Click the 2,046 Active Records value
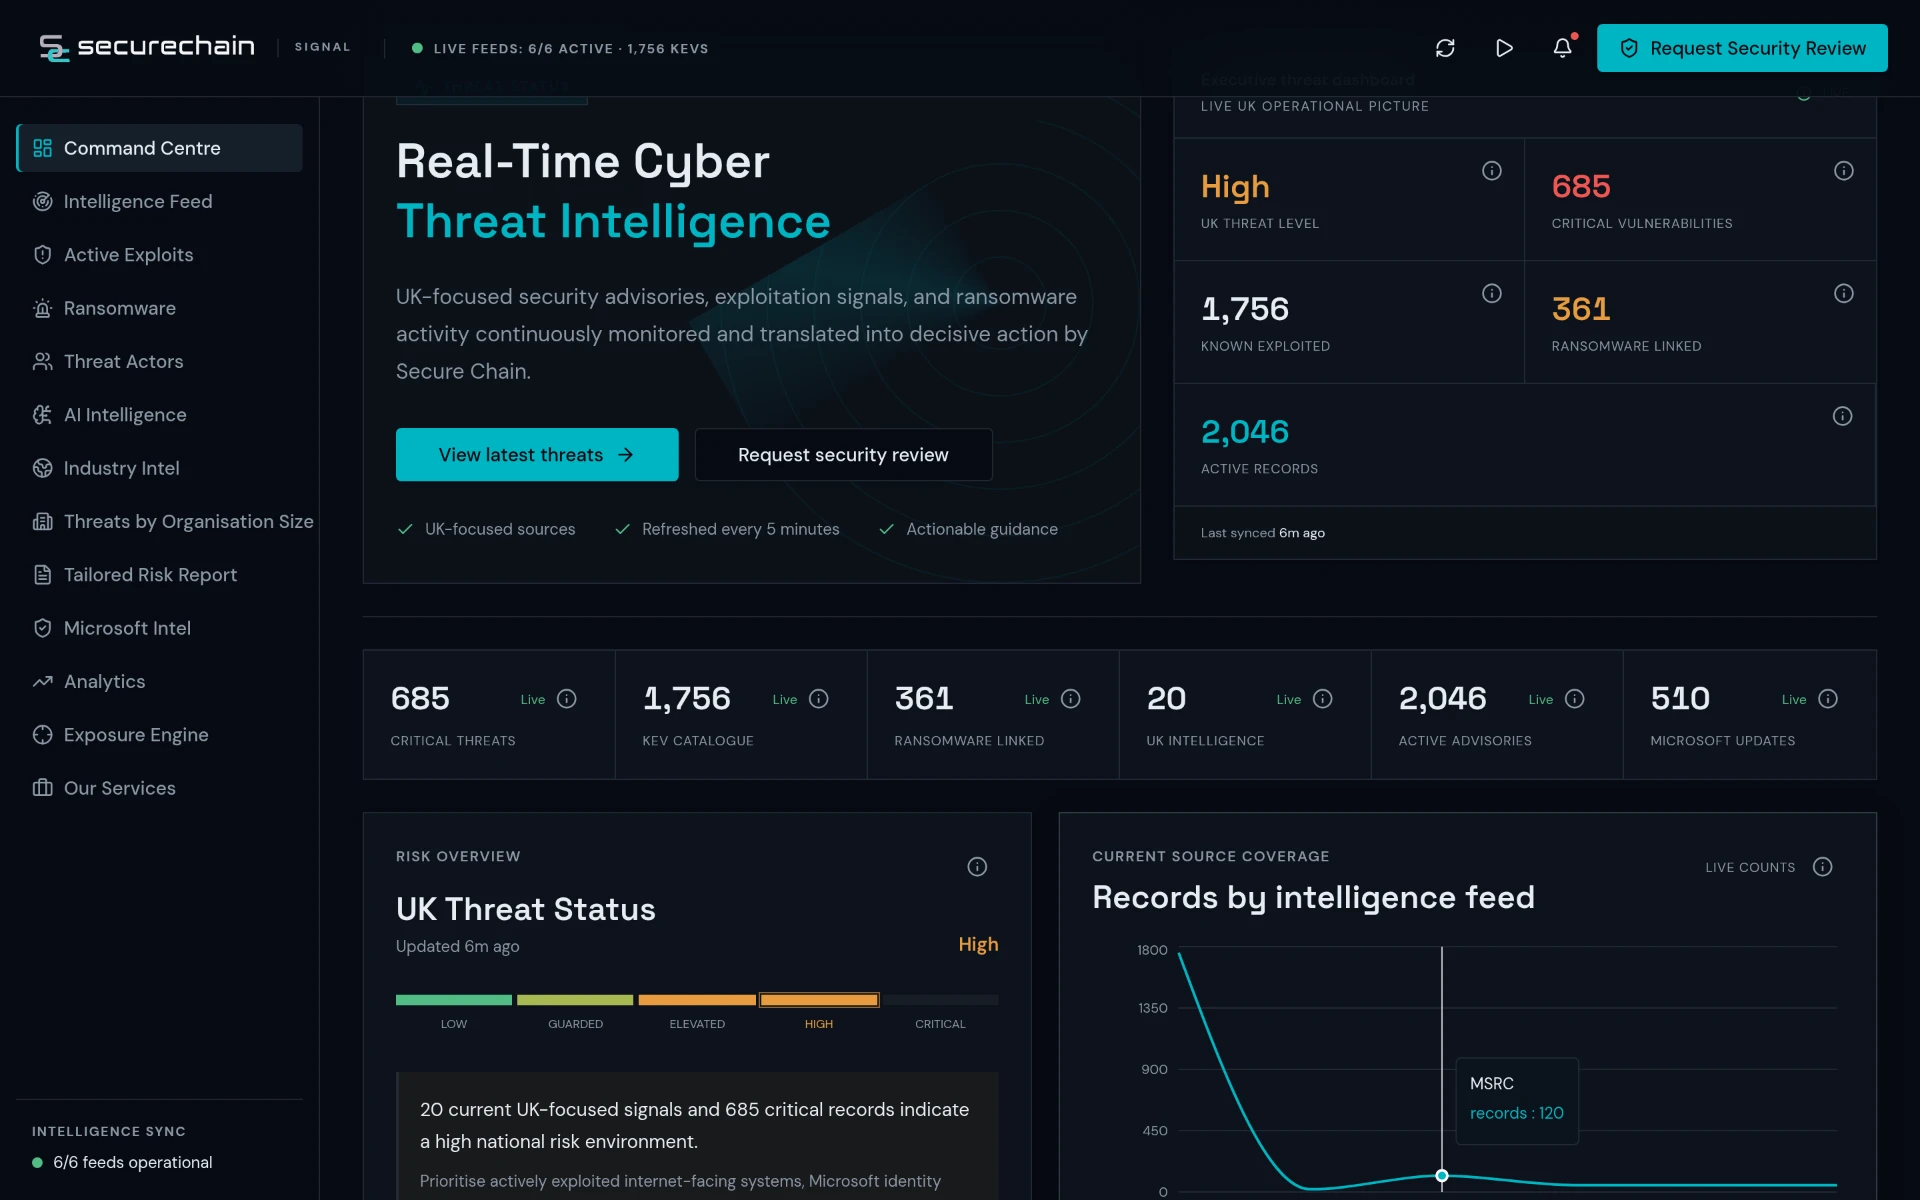This screenshot has height=1200, width=1920. [1244, 432]
